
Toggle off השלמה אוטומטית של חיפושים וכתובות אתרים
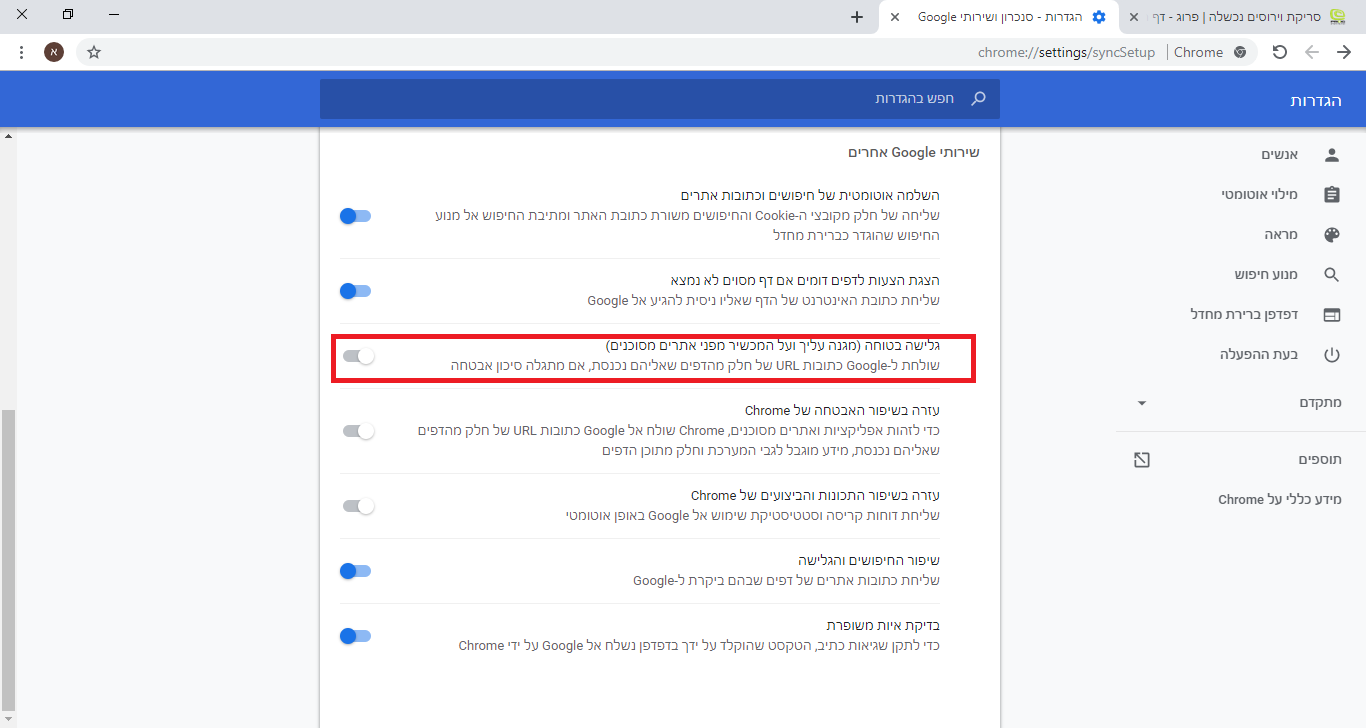355,215
